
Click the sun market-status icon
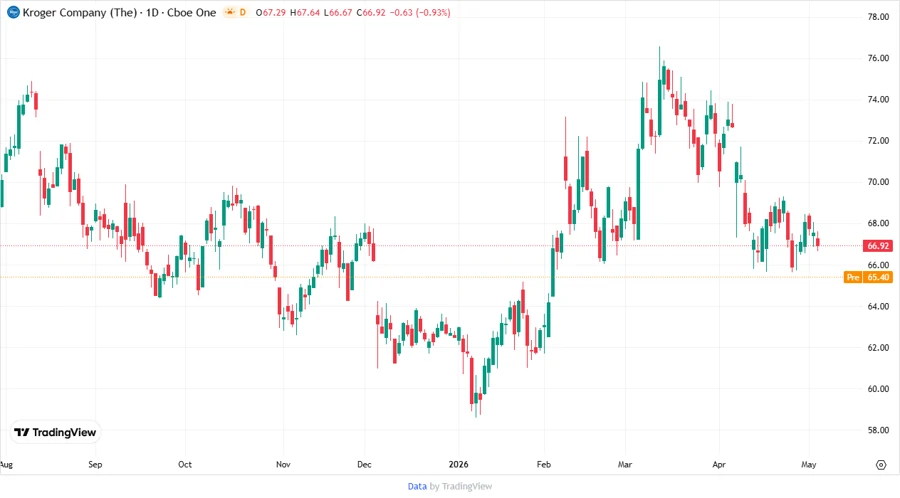230,12
